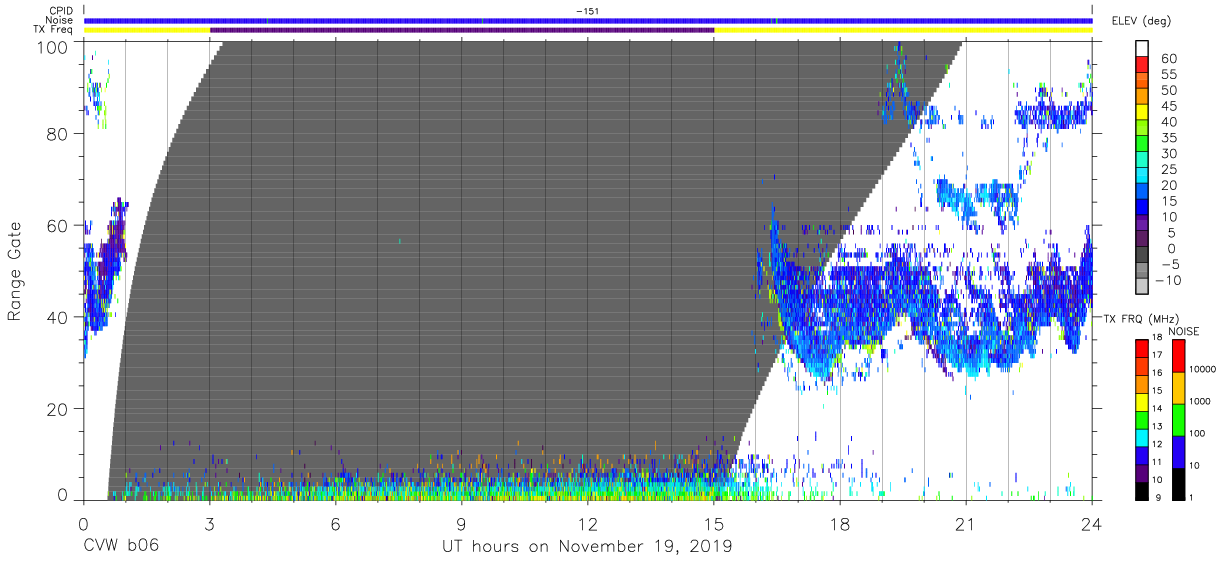Select the green swatch in NOISE colorbar

(x=1178, y=420)
